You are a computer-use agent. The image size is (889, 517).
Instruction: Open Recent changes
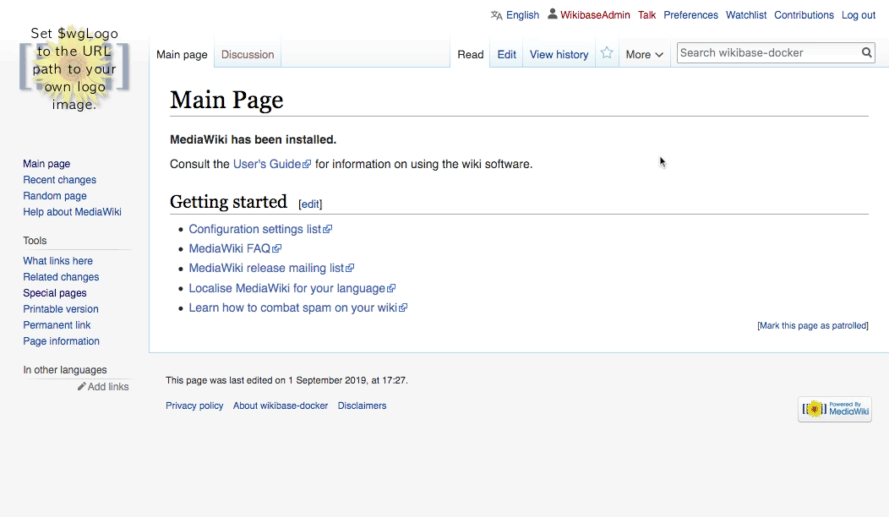[x=60, y=180]
